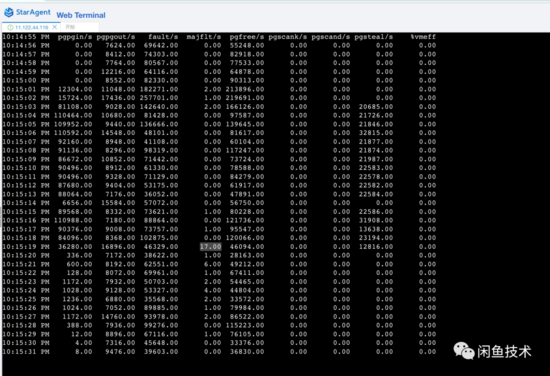The width and height of the screenshot is (550, 376).
Task: Click the pgpgout/s value 16896.00
Action: [118, 247]
